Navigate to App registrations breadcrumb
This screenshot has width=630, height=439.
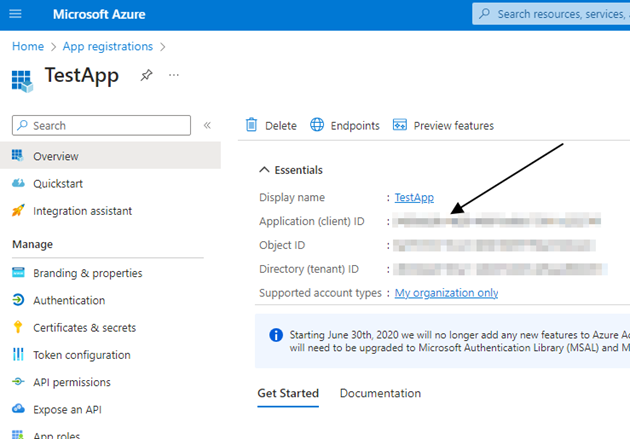(x=108, y=47)
